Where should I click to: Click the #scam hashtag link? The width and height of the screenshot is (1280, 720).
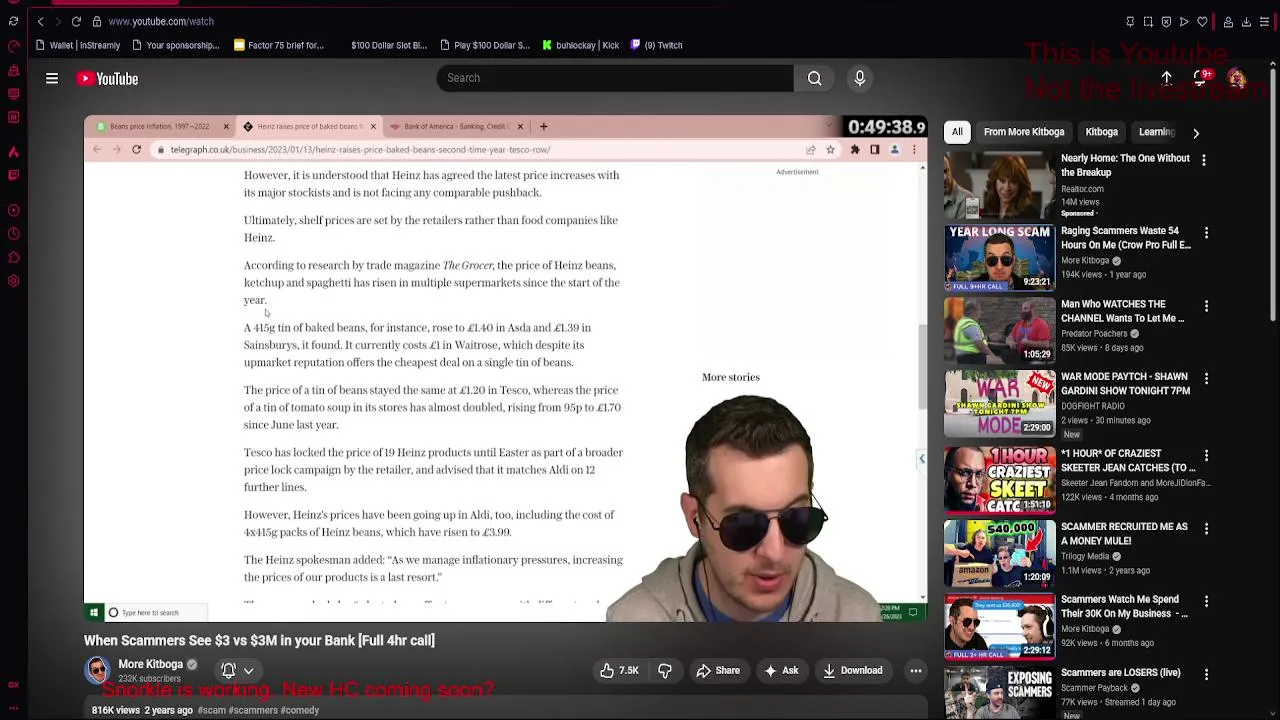211,710
